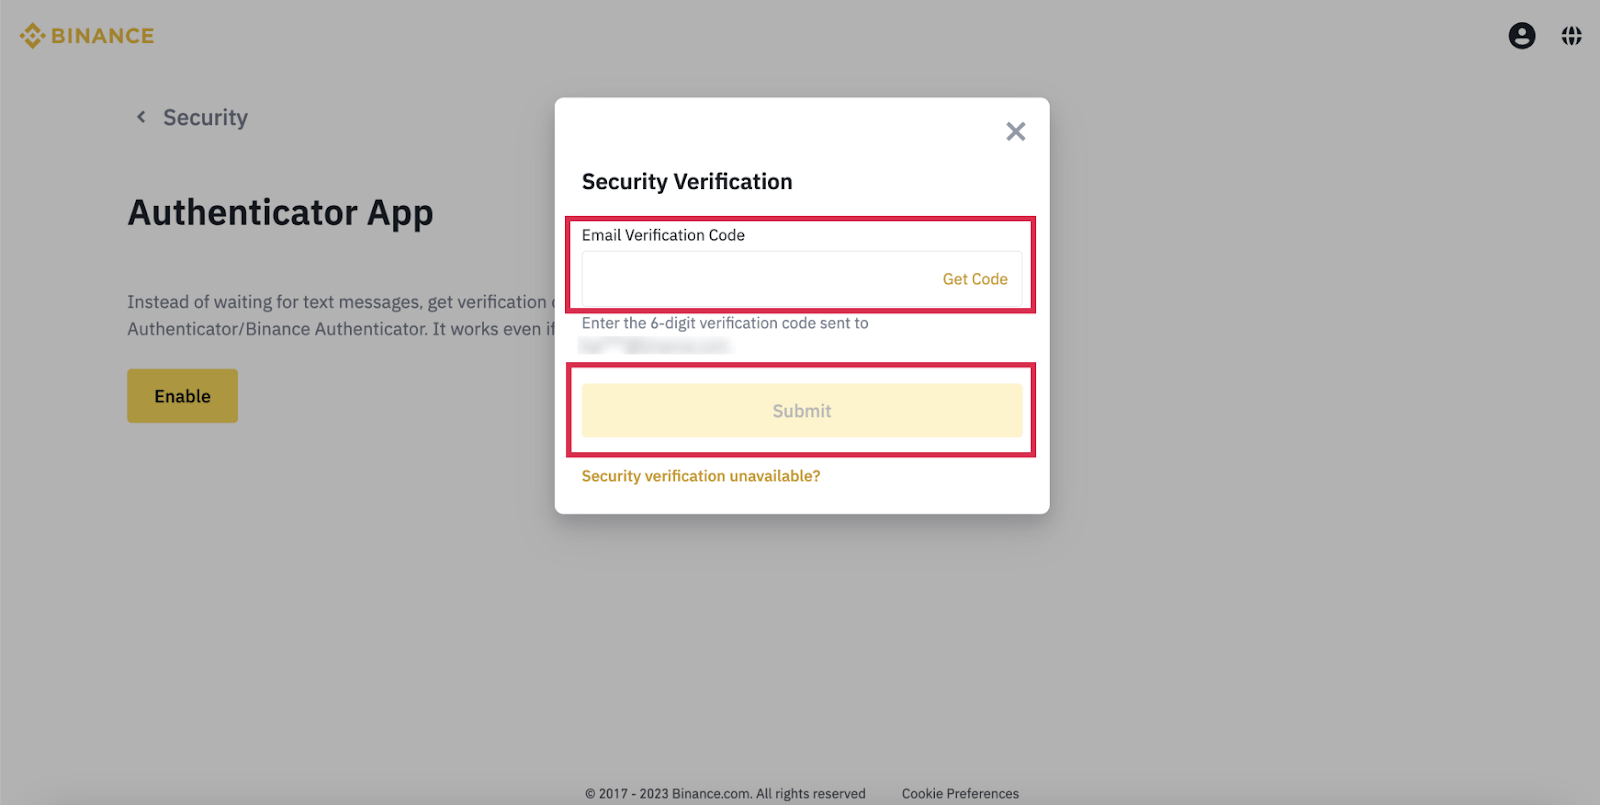Click the globe icon to change region
1600x805 pixels.
point(1571,35)
